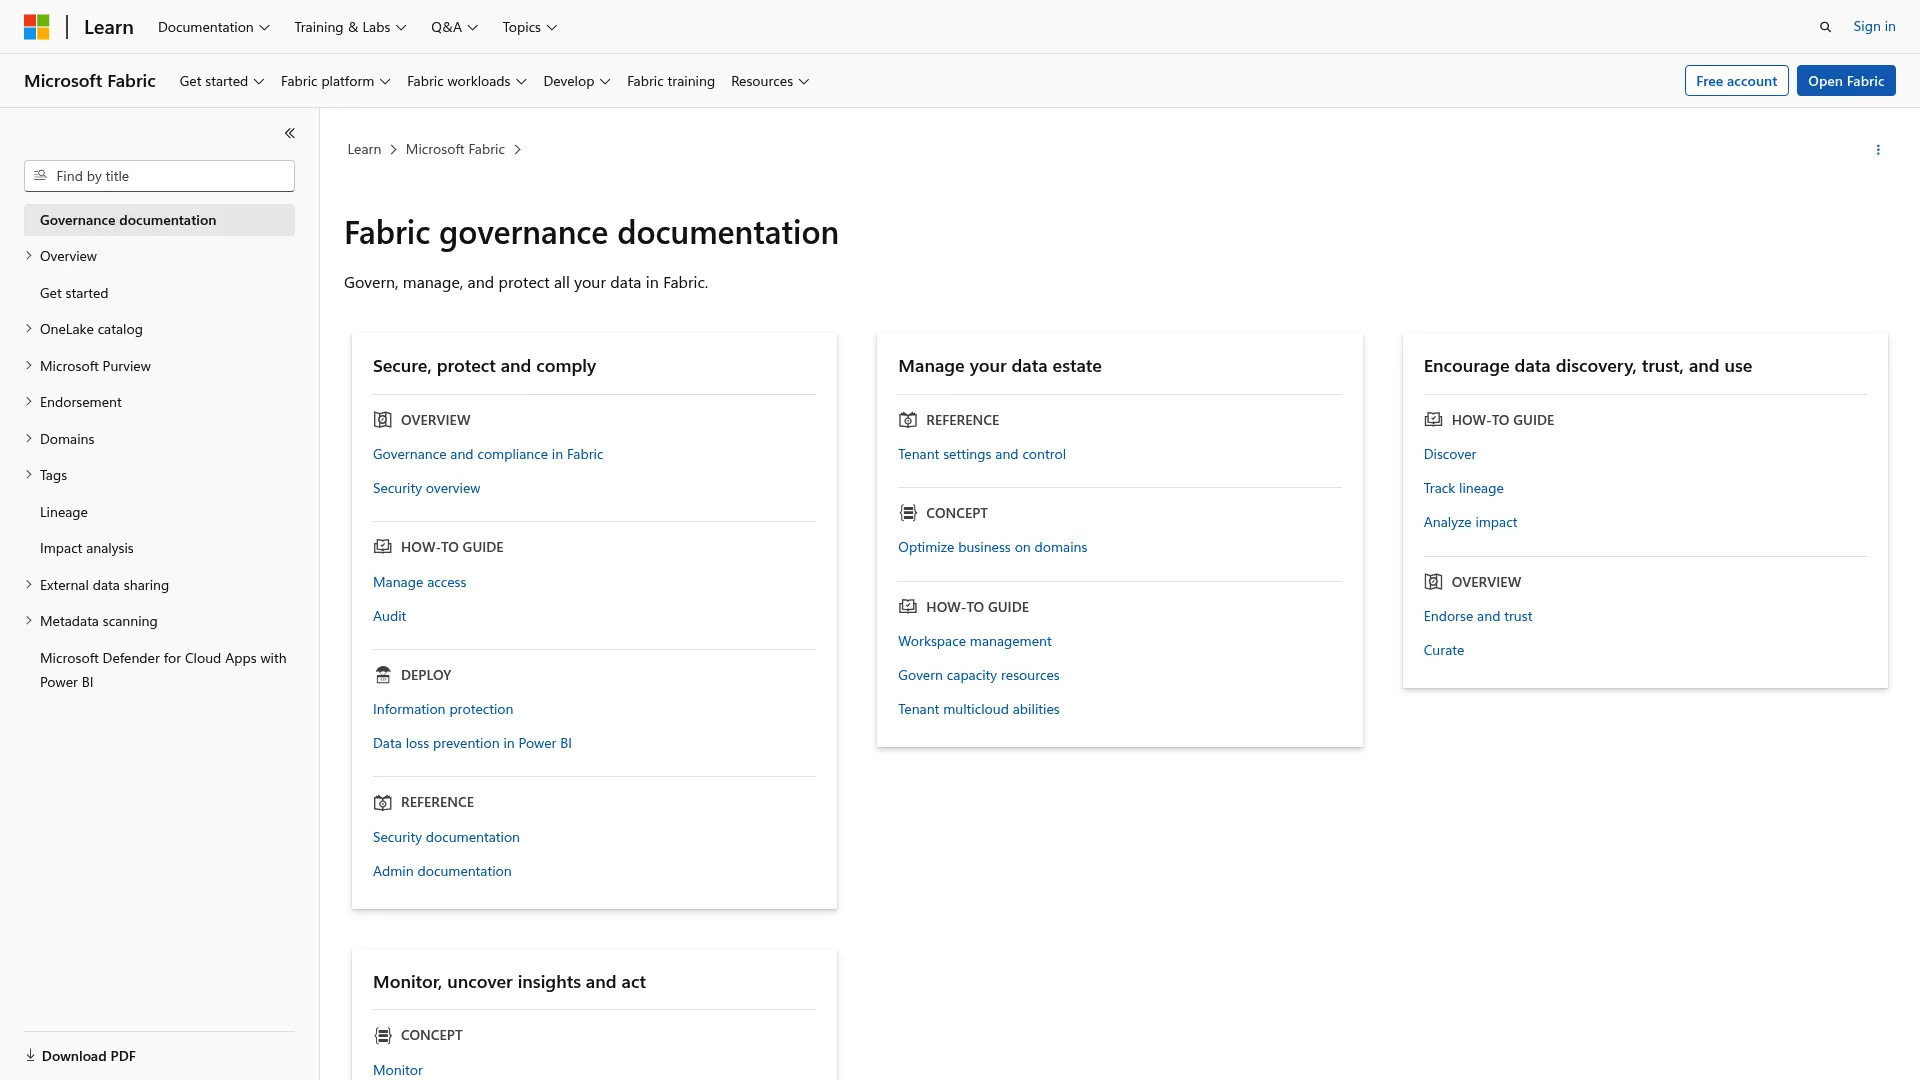Open the Analyze impact link
Viewport: 1920px width, 1080px height.
tap(1470, 522)
